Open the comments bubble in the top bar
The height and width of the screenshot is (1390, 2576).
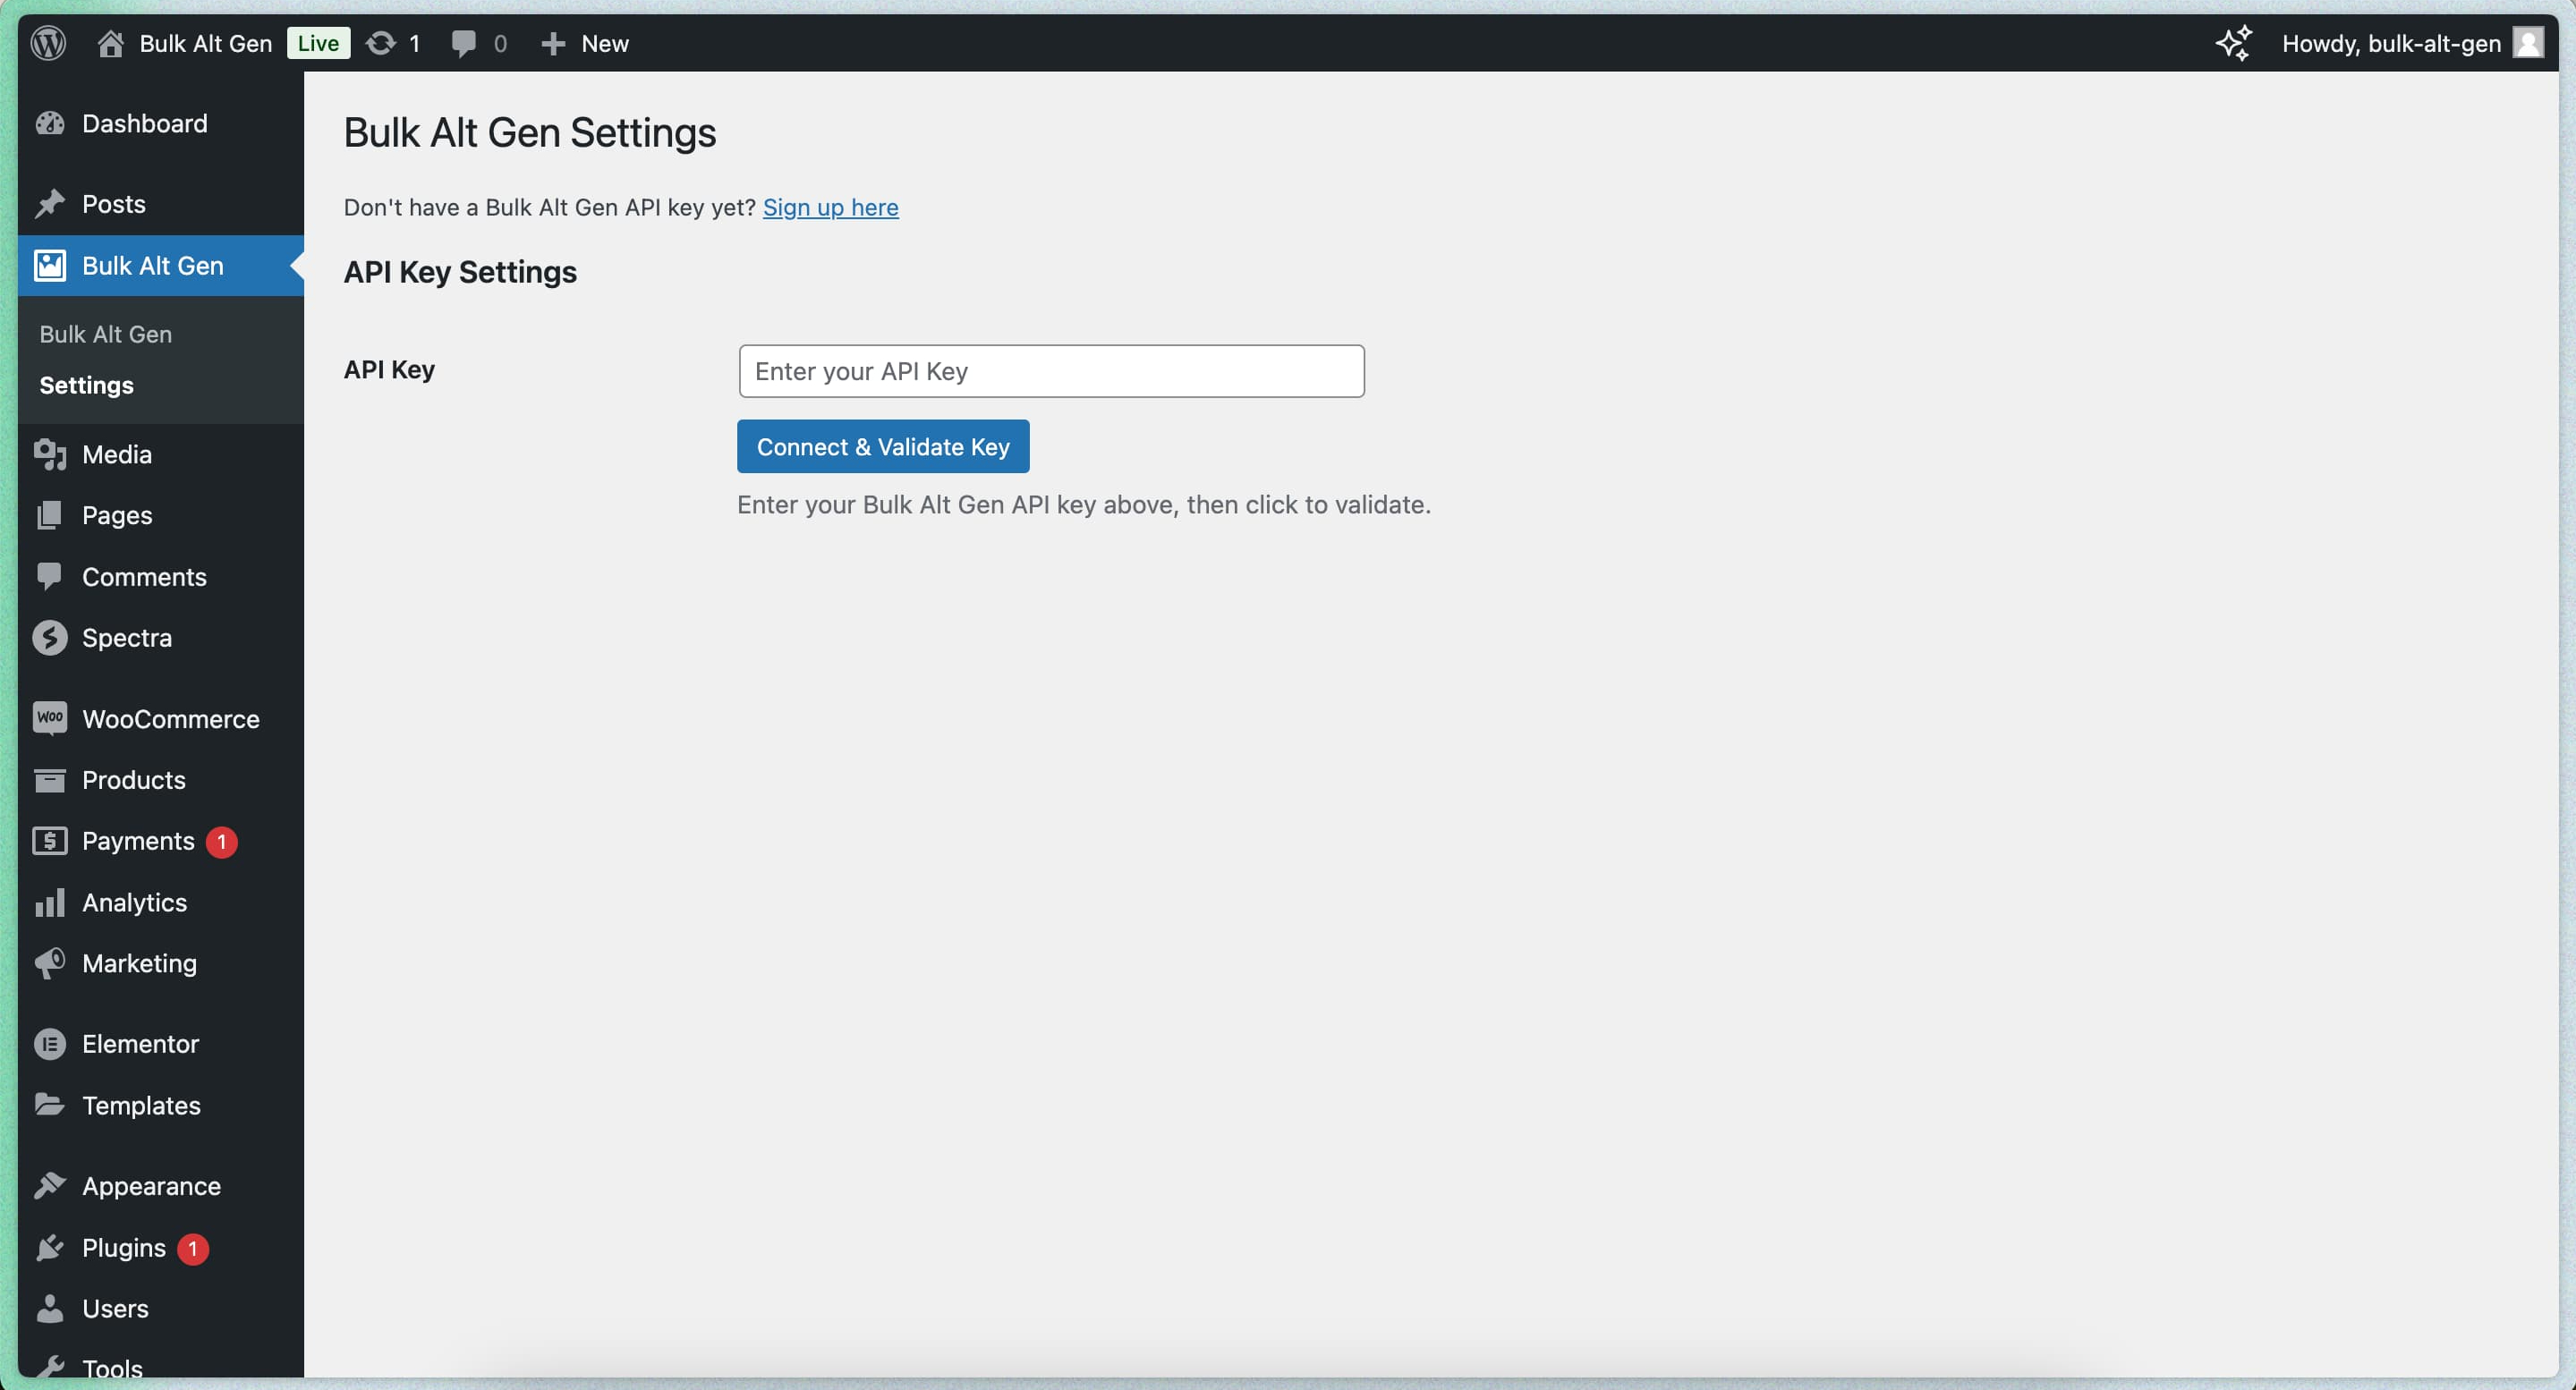[x=464, y=43]
